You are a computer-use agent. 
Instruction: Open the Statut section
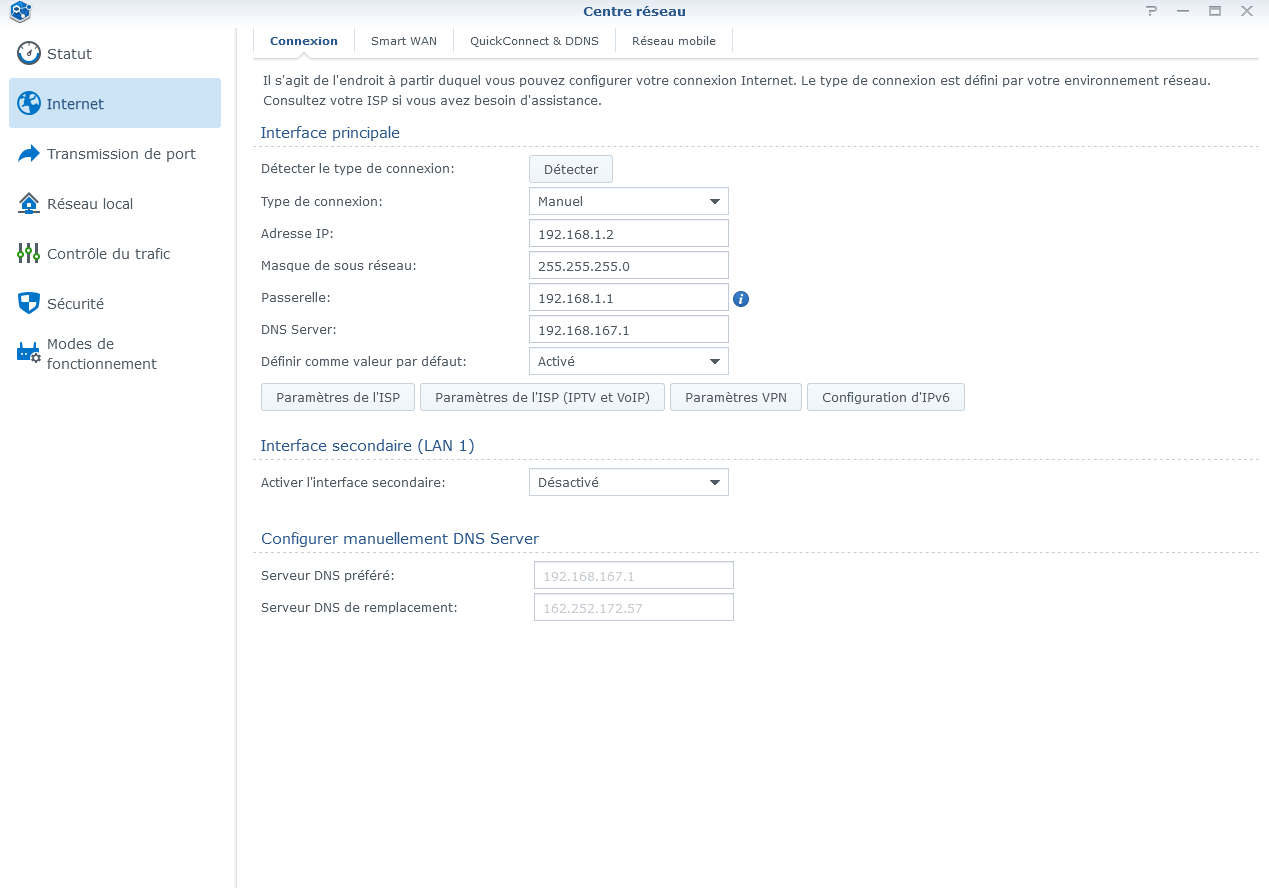tap(115, 53)
